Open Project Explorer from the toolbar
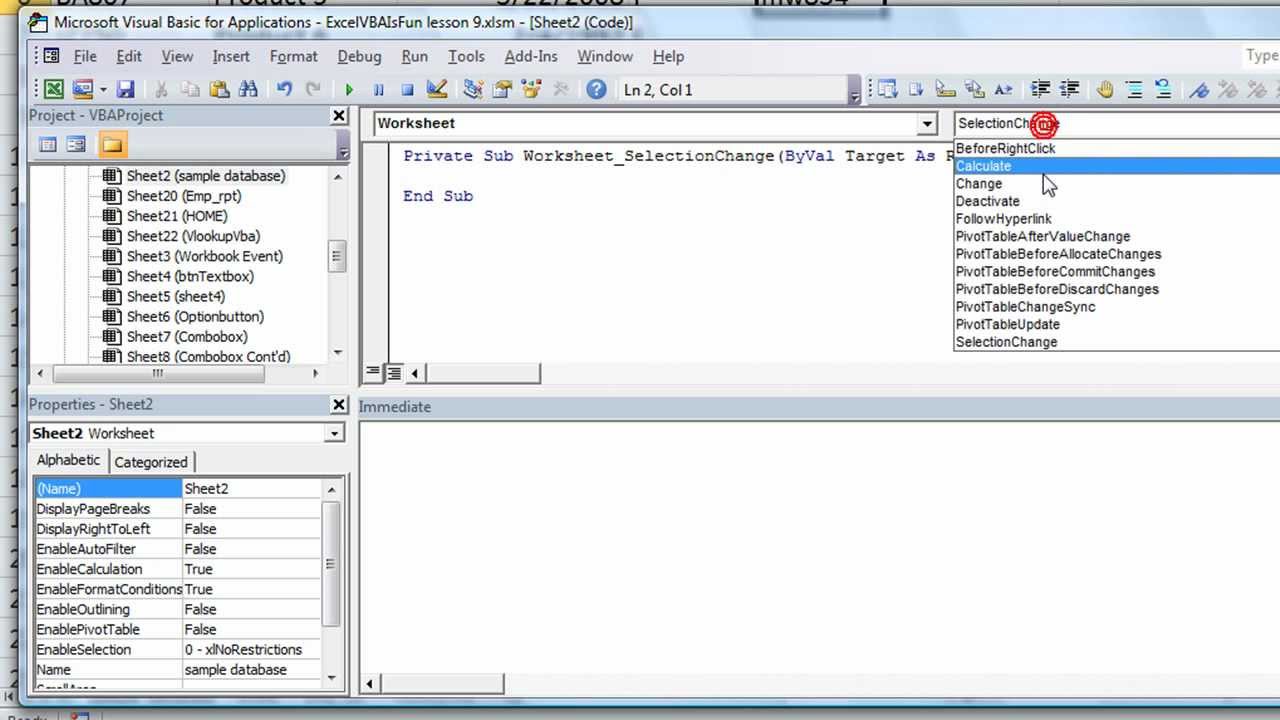Viewport: 1280px width, 720px height. [x=473, y=90]
